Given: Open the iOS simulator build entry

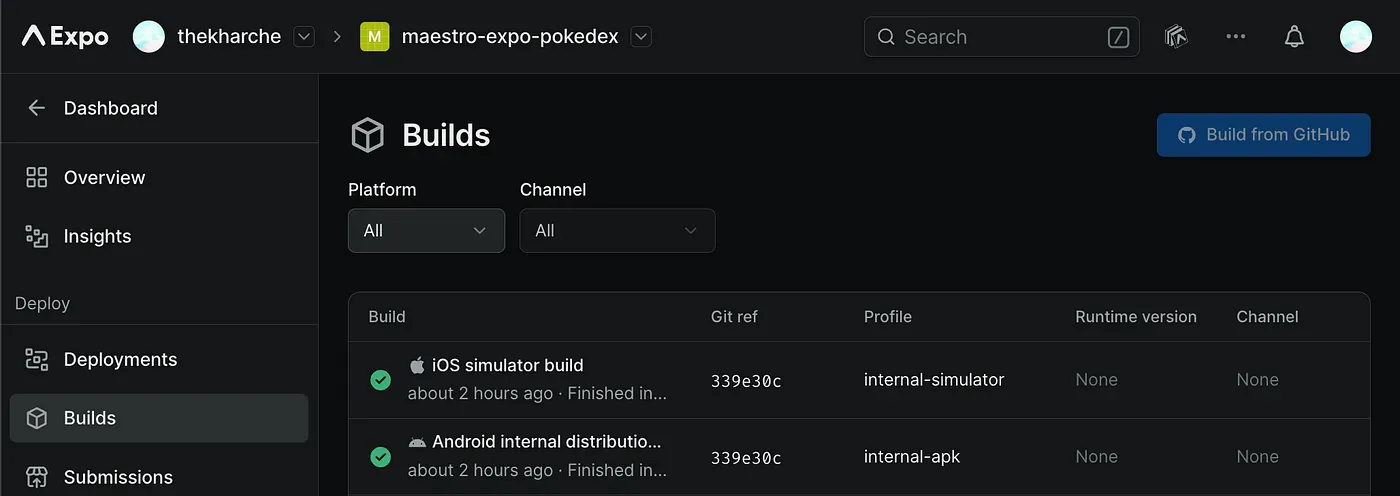Looking at the screenshot, I should pos(507,366).
